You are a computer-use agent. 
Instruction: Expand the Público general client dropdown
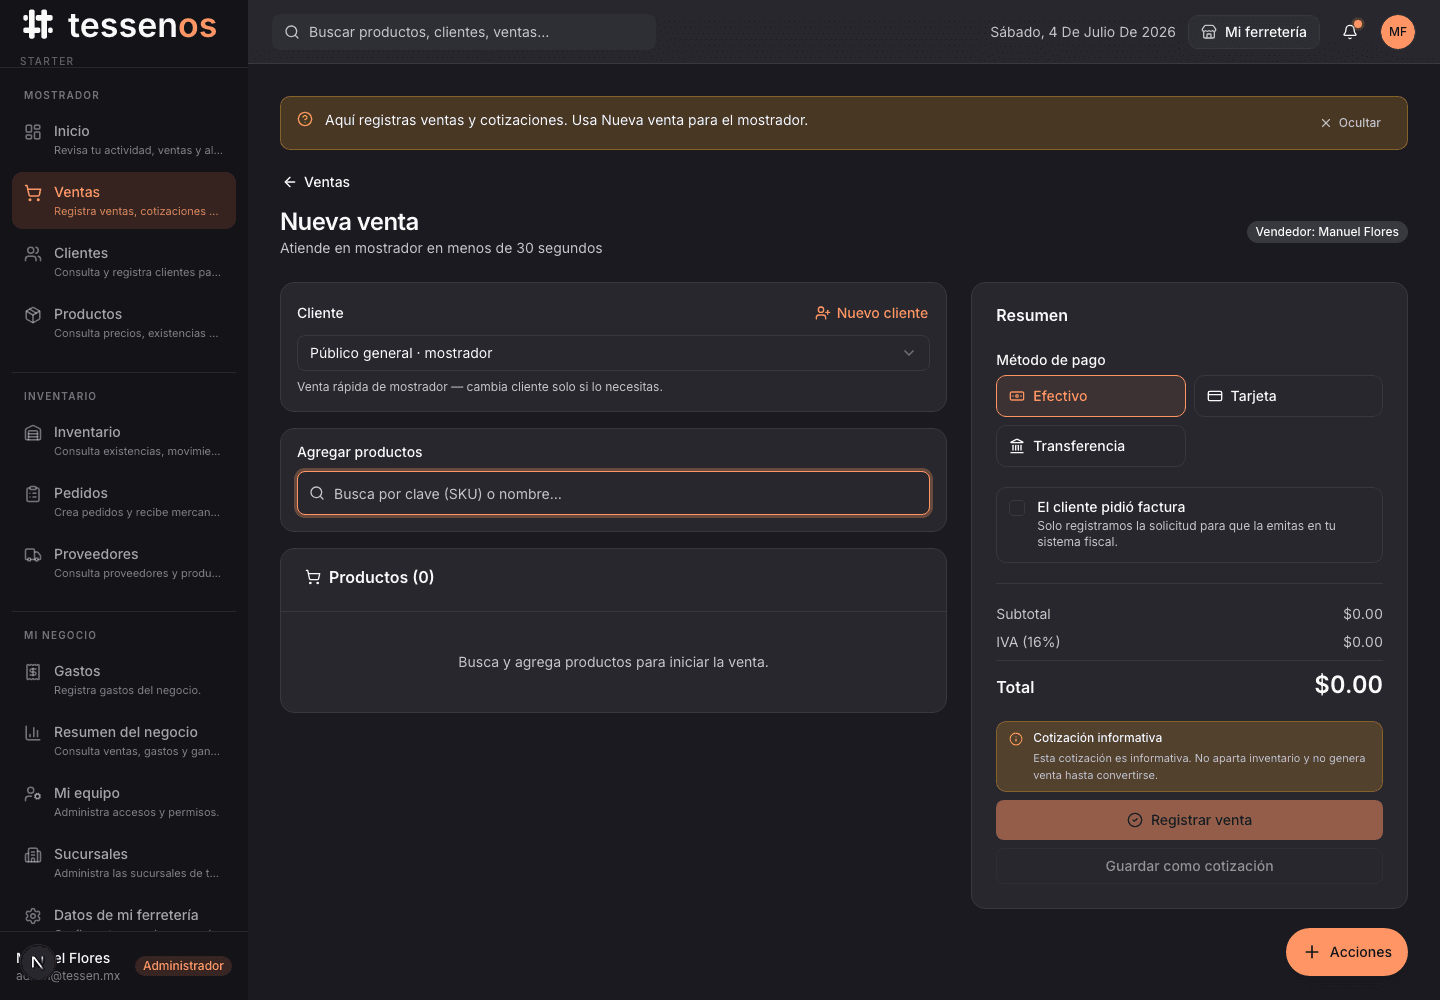coord(613,353)
